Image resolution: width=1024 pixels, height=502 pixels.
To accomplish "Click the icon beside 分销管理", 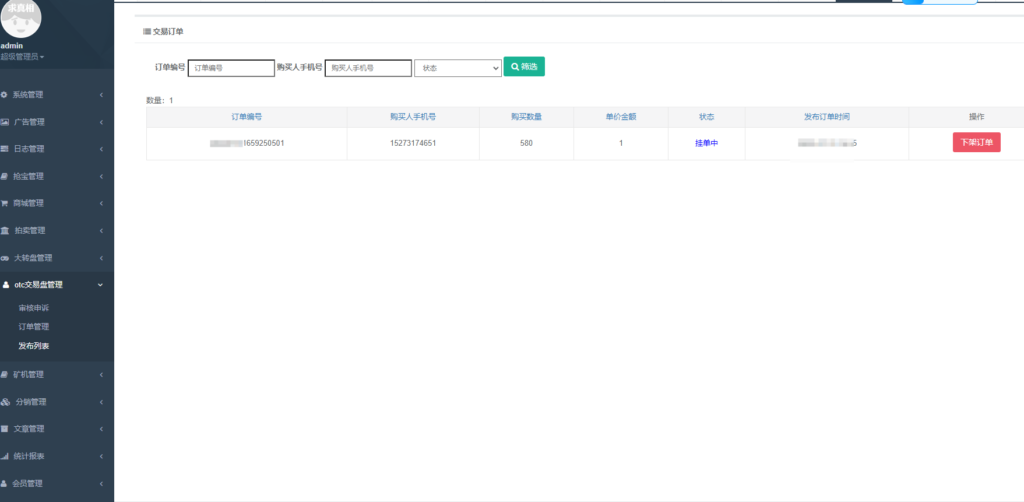I will [x=5, y=402].
